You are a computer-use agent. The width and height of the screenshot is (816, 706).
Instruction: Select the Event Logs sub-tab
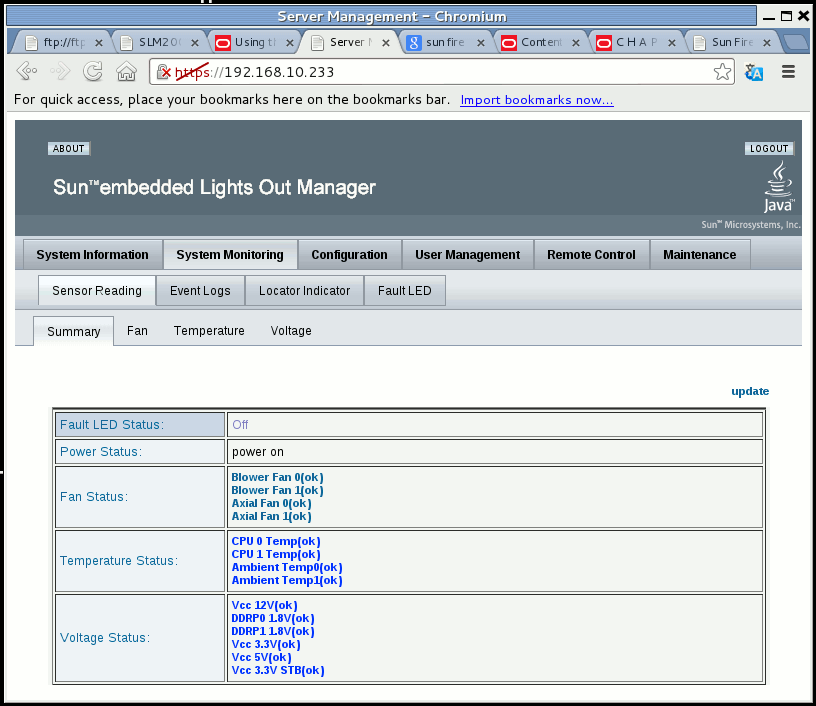200,291
